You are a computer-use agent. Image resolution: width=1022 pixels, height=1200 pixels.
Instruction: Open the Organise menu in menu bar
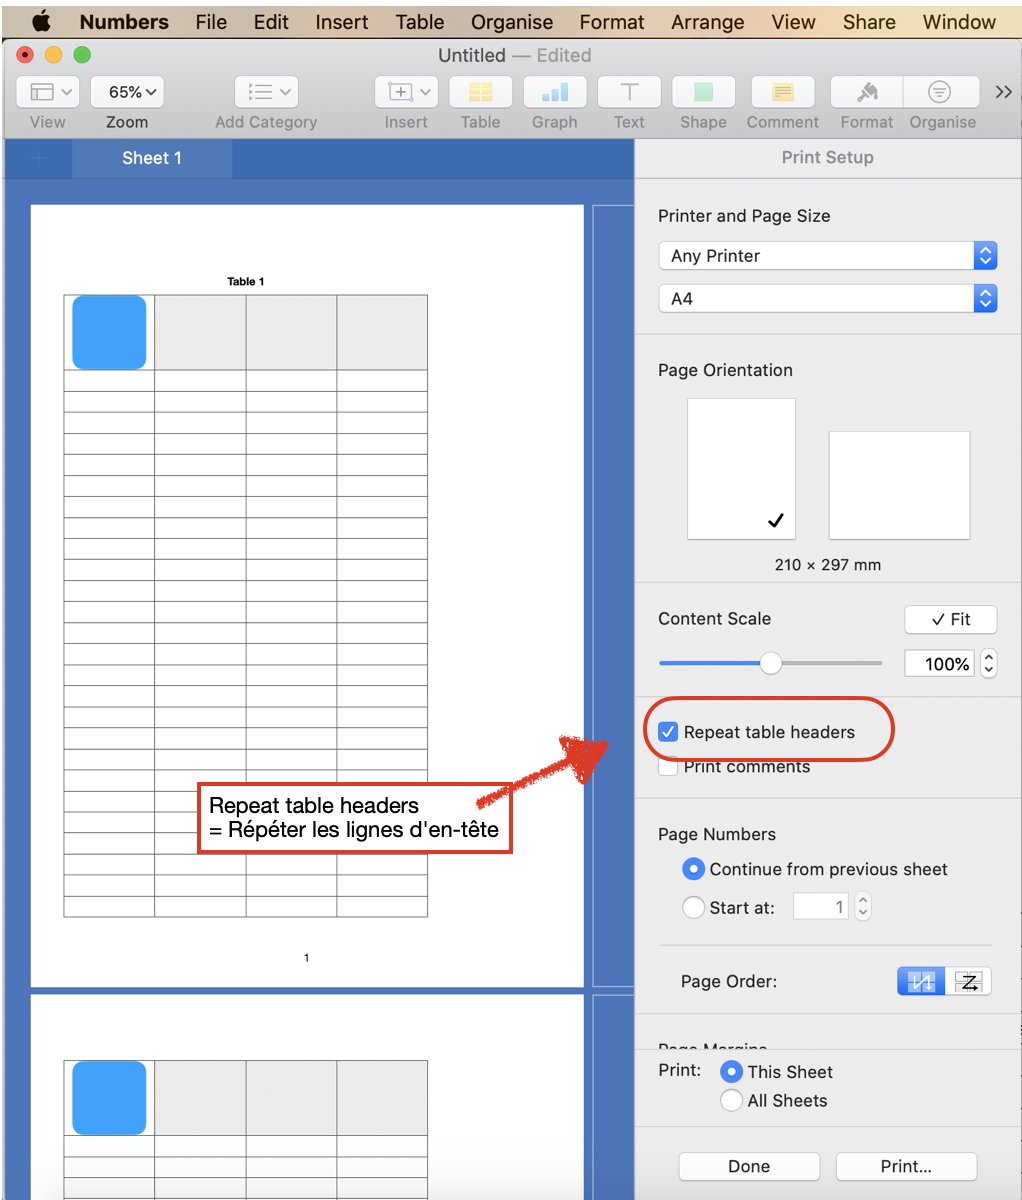(512, 22)
